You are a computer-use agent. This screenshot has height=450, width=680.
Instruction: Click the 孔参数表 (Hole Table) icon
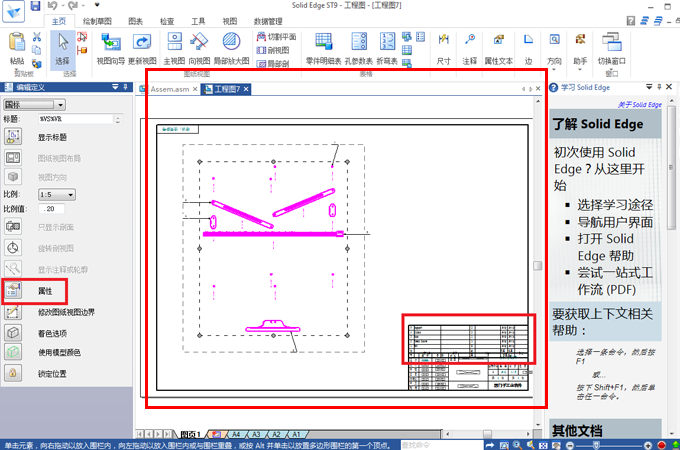[359, 43]
